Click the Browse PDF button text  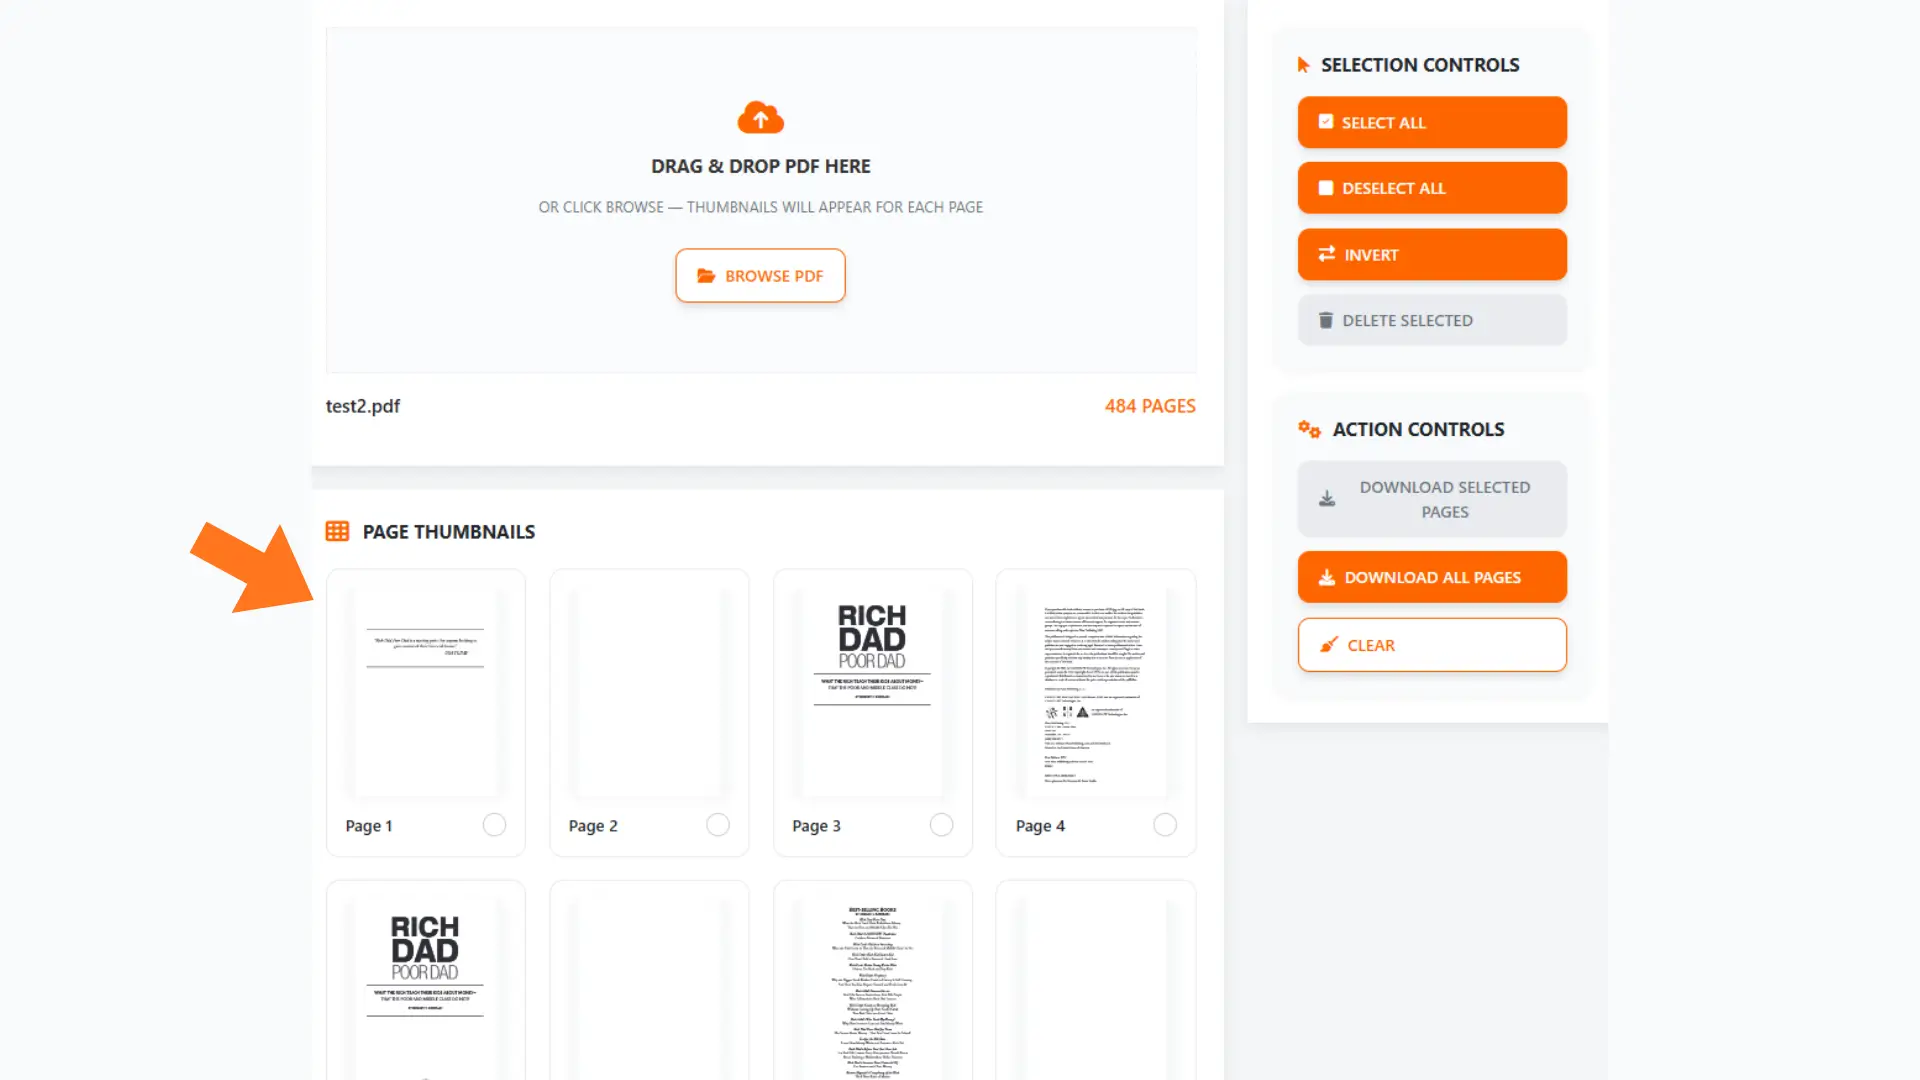click(x=774, y=276)
